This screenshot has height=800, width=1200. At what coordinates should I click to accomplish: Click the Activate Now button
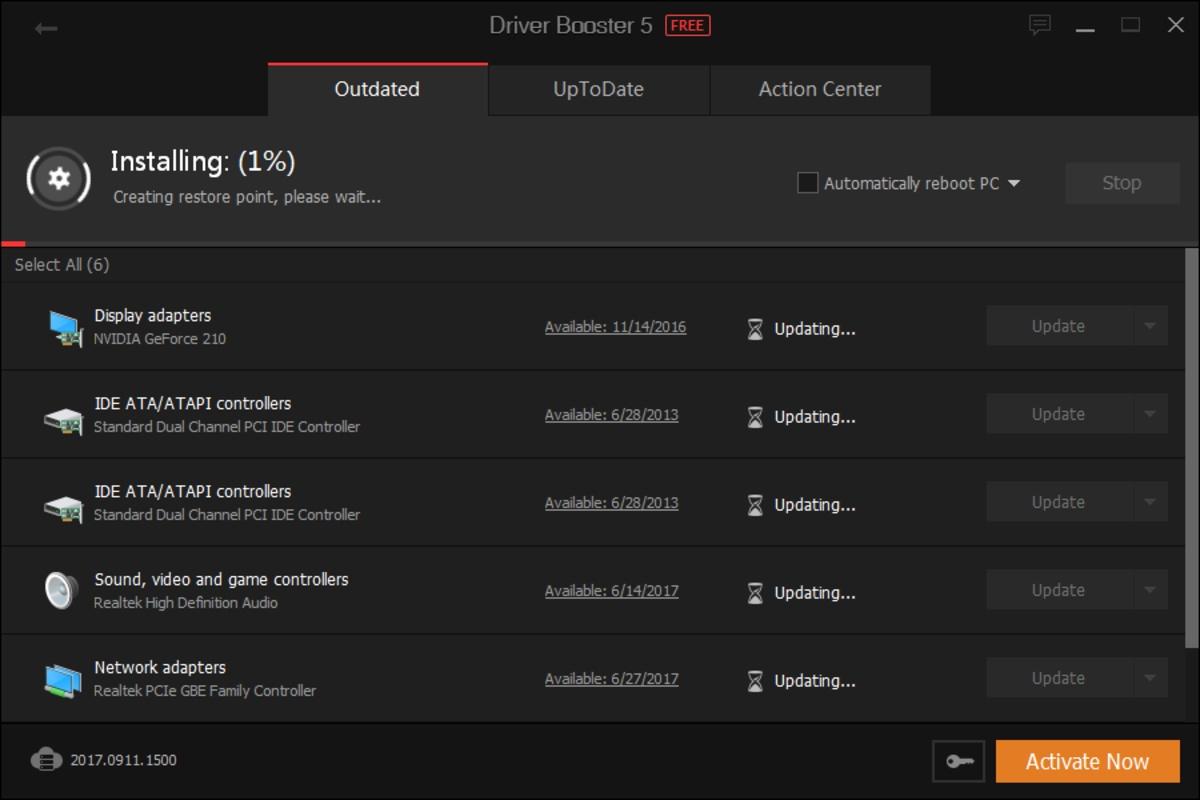tap(1087, 761)
